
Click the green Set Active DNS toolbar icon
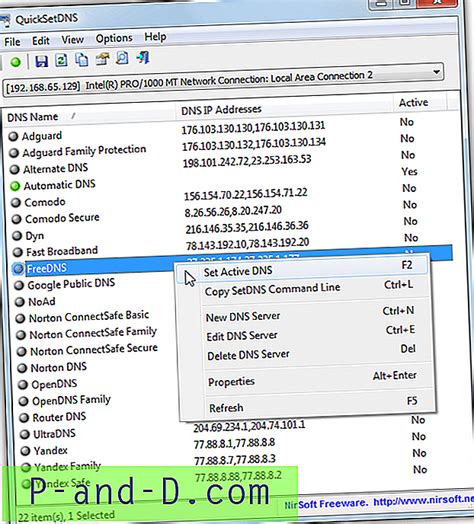point(15,62)
